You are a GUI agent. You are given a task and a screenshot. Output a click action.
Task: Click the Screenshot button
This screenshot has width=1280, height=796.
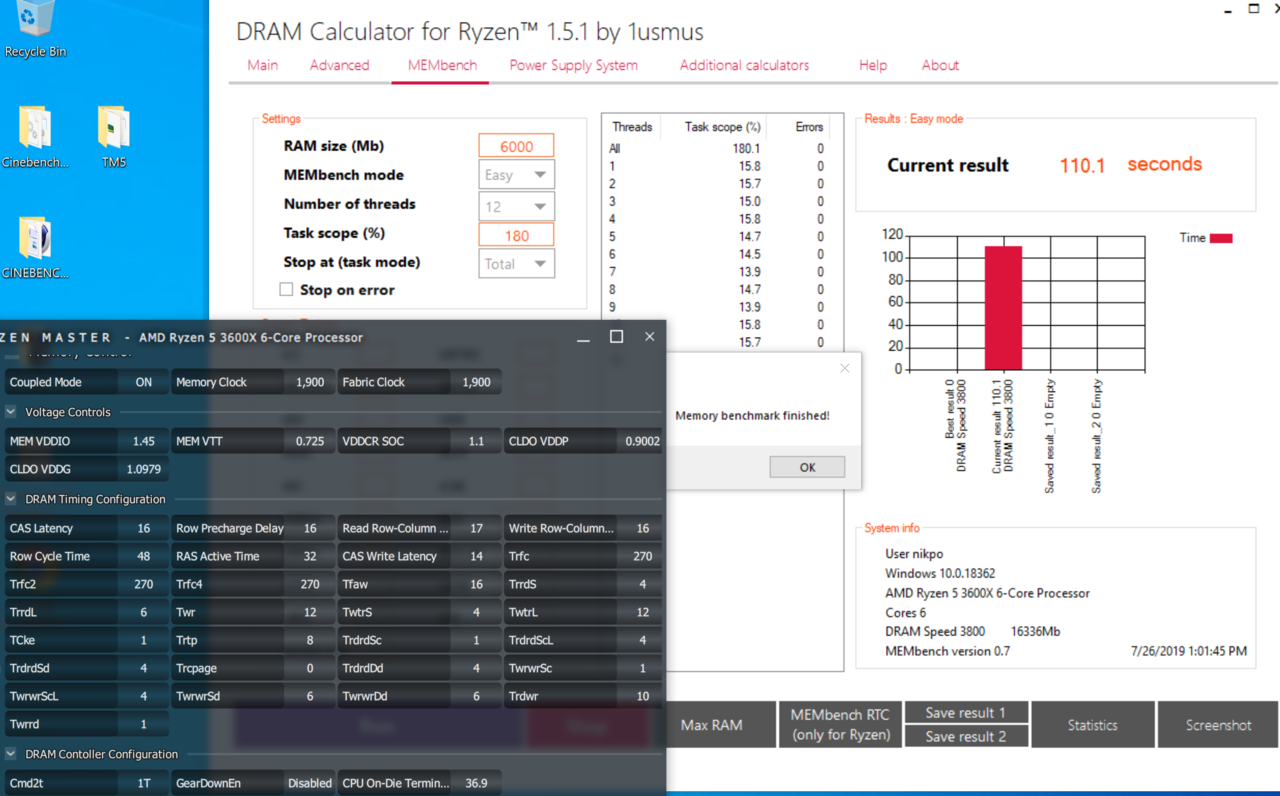[1218, 725]
